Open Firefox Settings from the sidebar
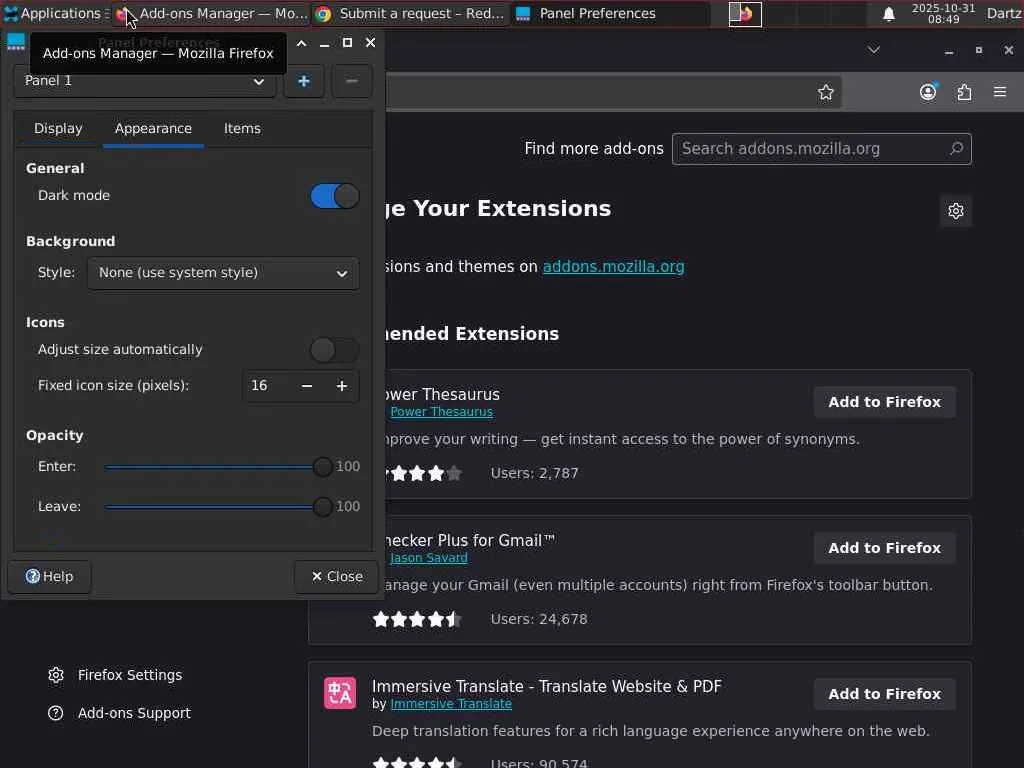Screen dimensions: 1024x768 click(129, 675)
